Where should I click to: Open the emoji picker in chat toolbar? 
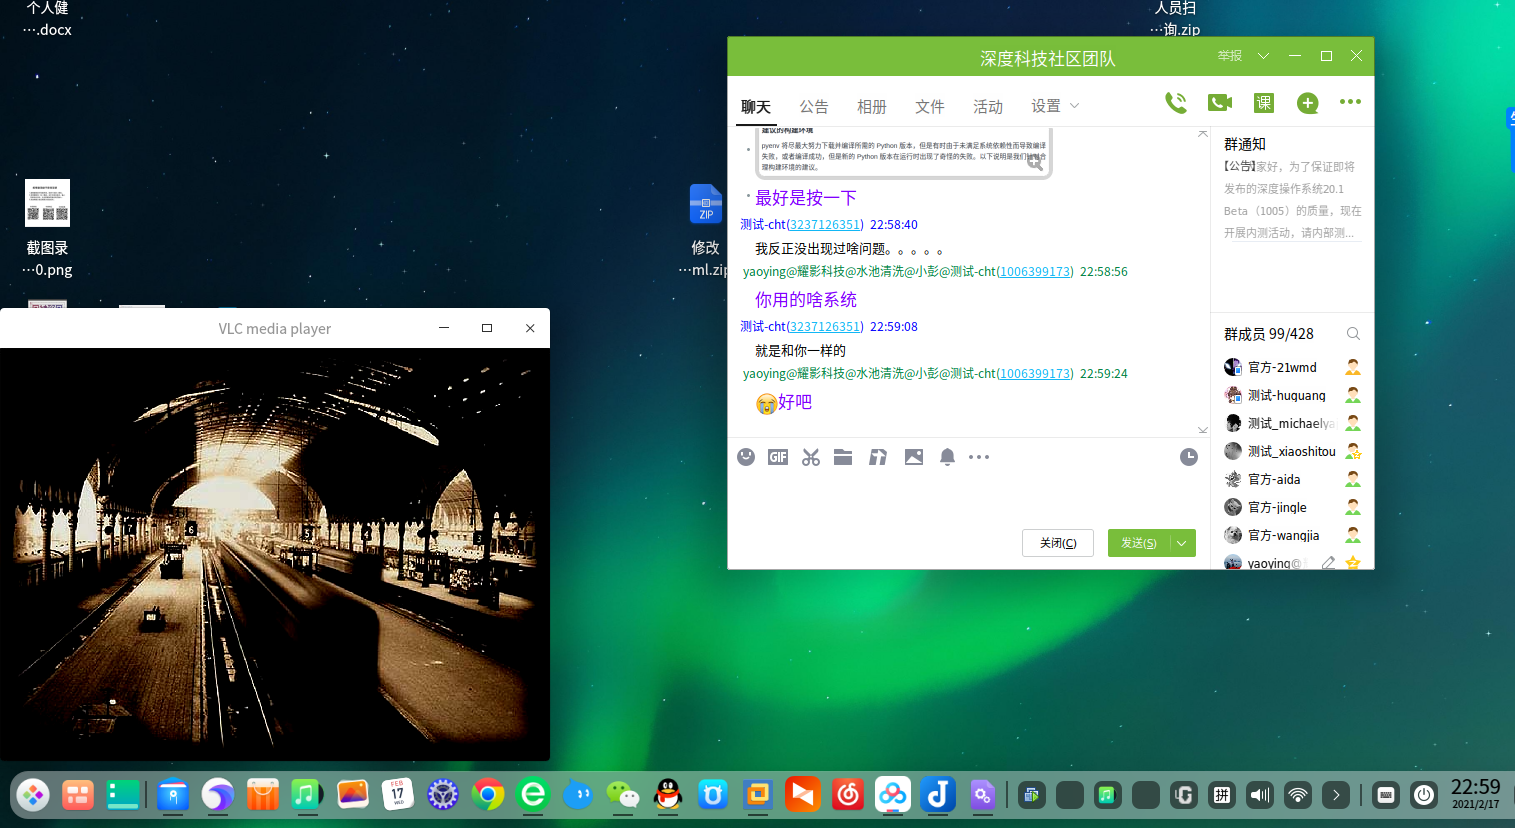pyautogui.click(x=746, y=457)
